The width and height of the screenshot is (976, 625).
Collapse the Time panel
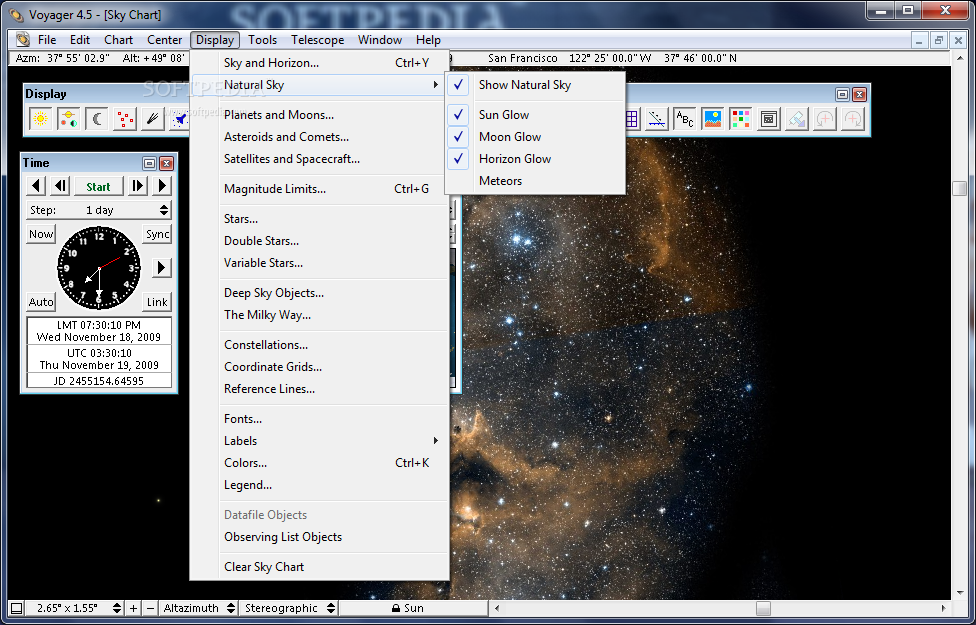pos(149,164)
